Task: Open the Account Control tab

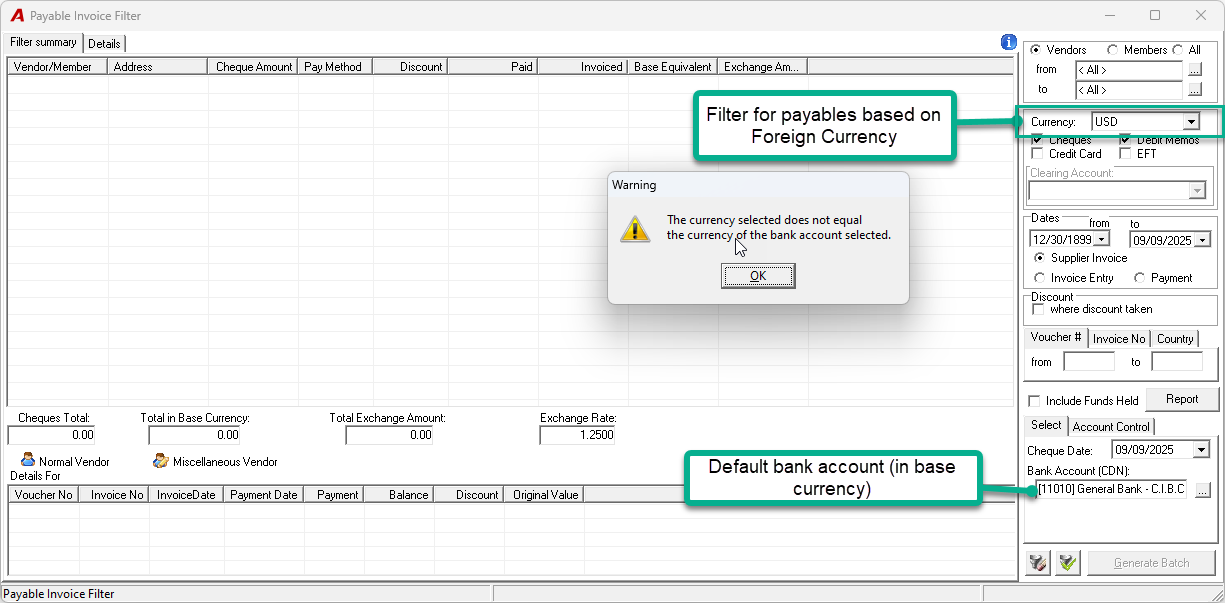Action: 1111,427
